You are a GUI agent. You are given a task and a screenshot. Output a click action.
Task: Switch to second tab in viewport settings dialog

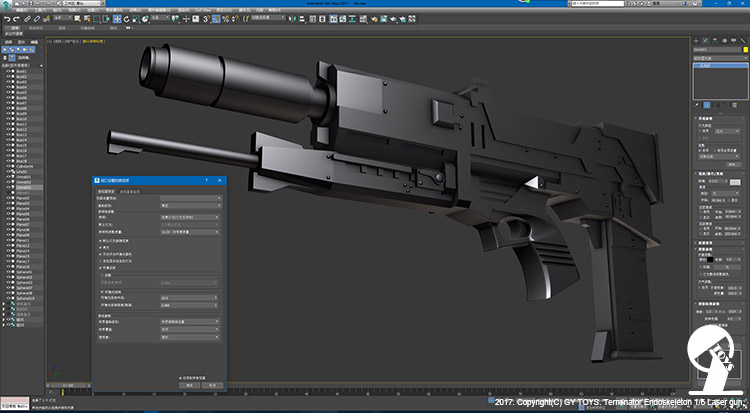click(x=130, y=192)
